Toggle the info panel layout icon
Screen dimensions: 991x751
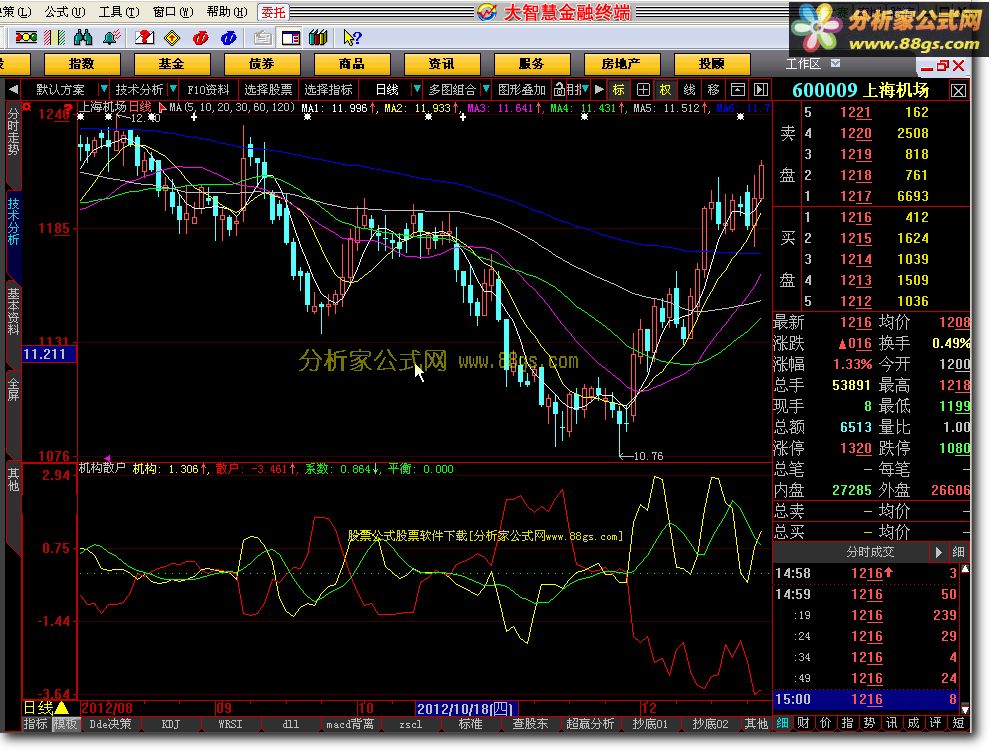pyautogui.click(x=291, y=38)
